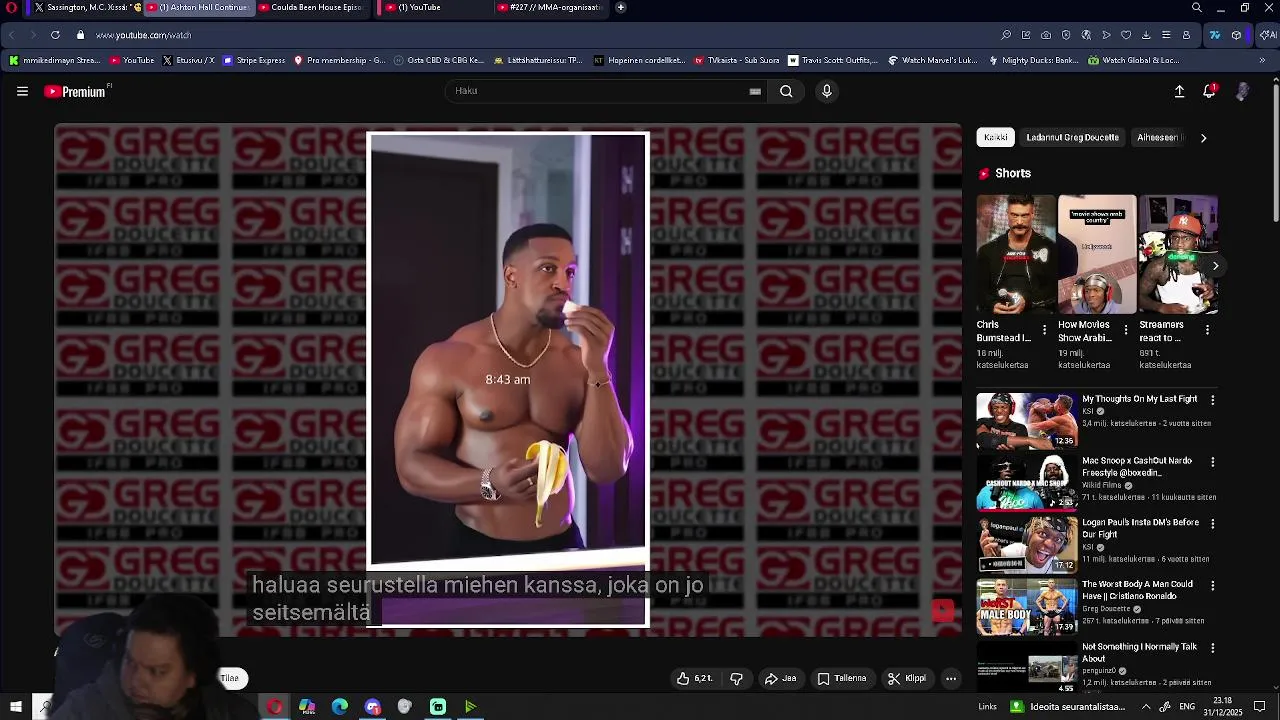Save the video with Tallenna button

[x=841, y=678]
